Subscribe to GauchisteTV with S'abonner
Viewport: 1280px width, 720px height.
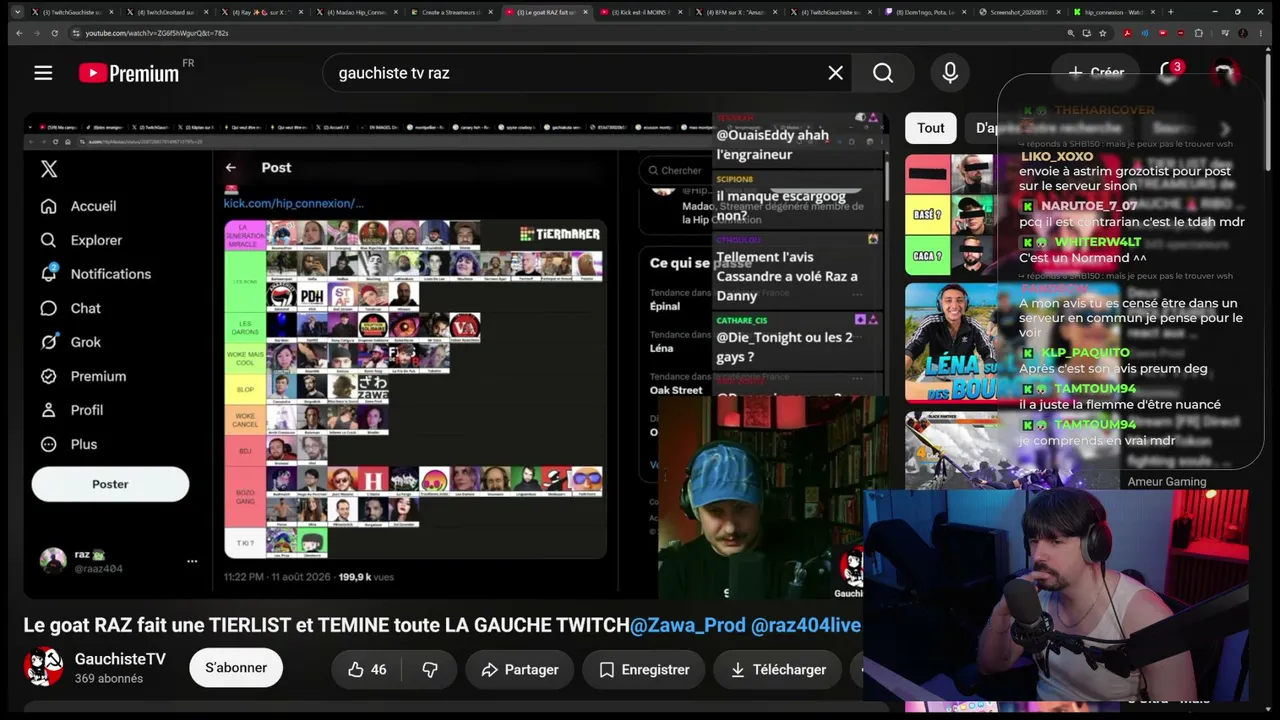point(236,668)
